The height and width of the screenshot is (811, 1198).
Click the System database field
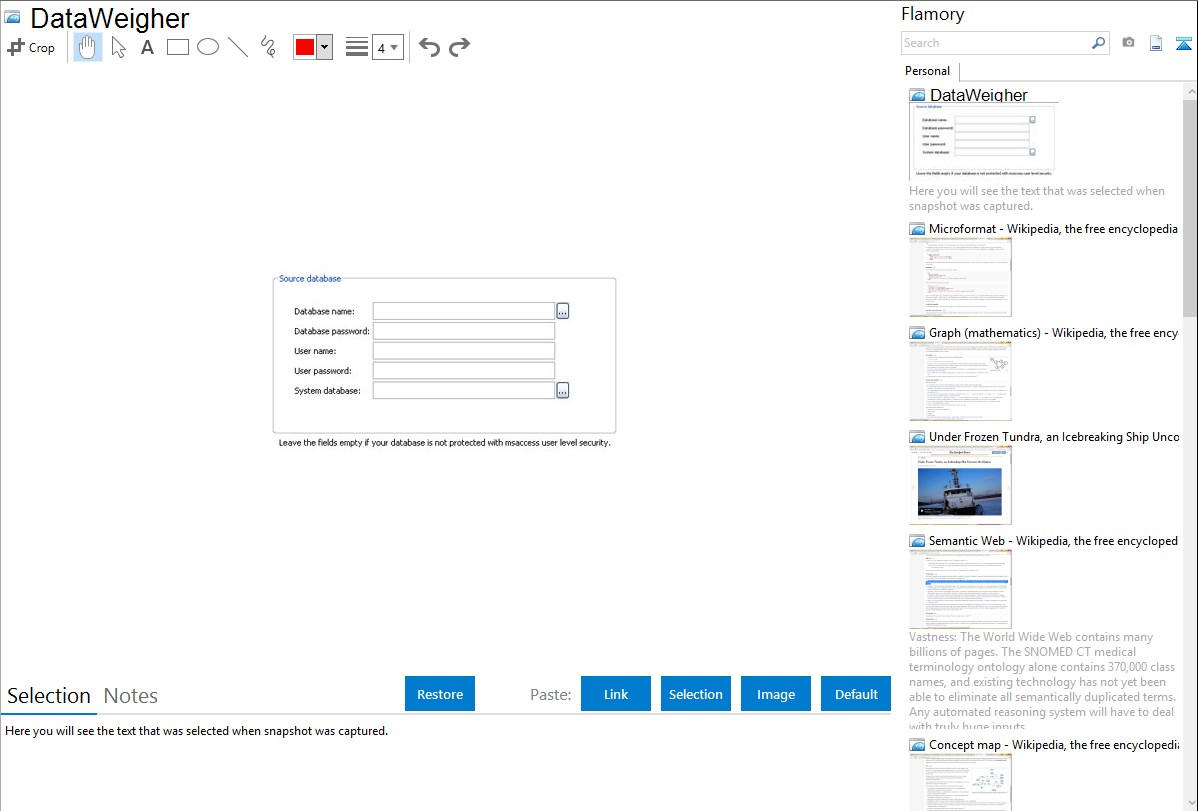pyautogui.click(x=464, y=391)
